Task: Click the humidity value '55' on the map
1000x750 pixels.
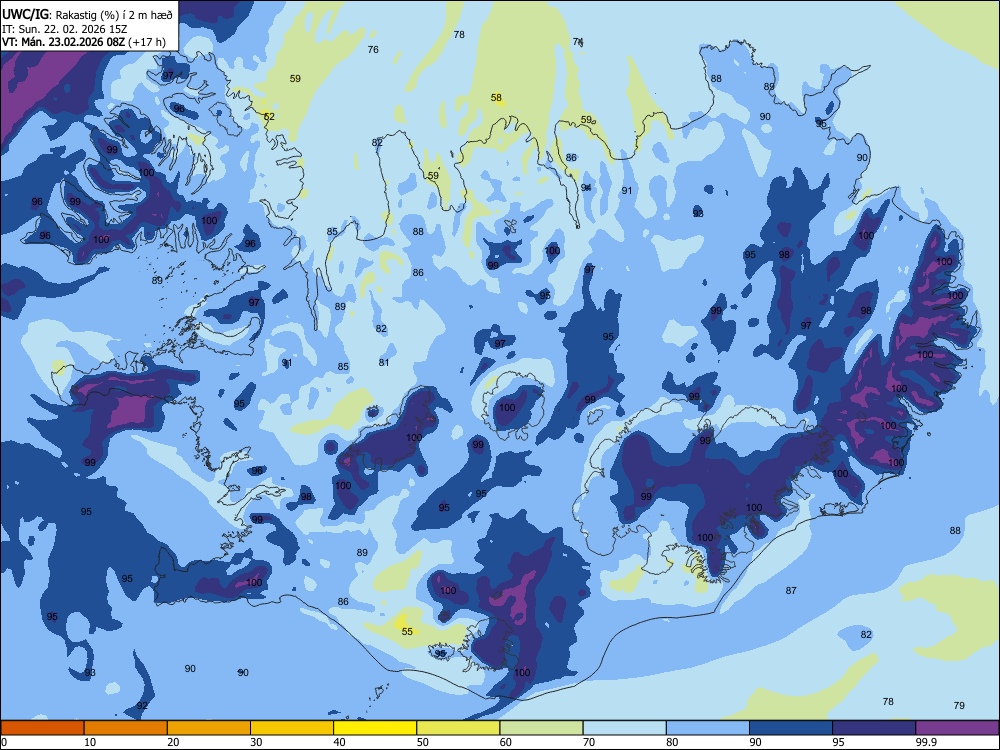Action: (407, 631)
